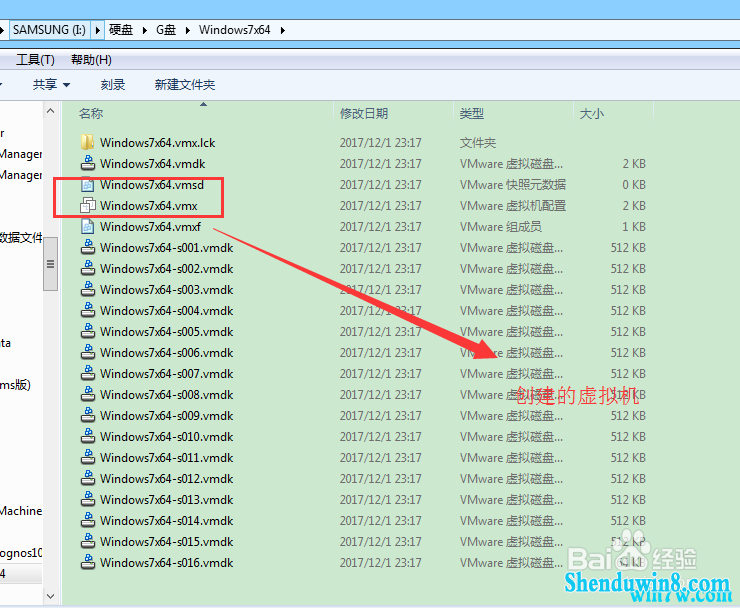Image resolution: width=740 pixels, height=608 pixels.
Task: Click the 0 KB size of Windows7x64.vmsd
Action: pos(633,185)
